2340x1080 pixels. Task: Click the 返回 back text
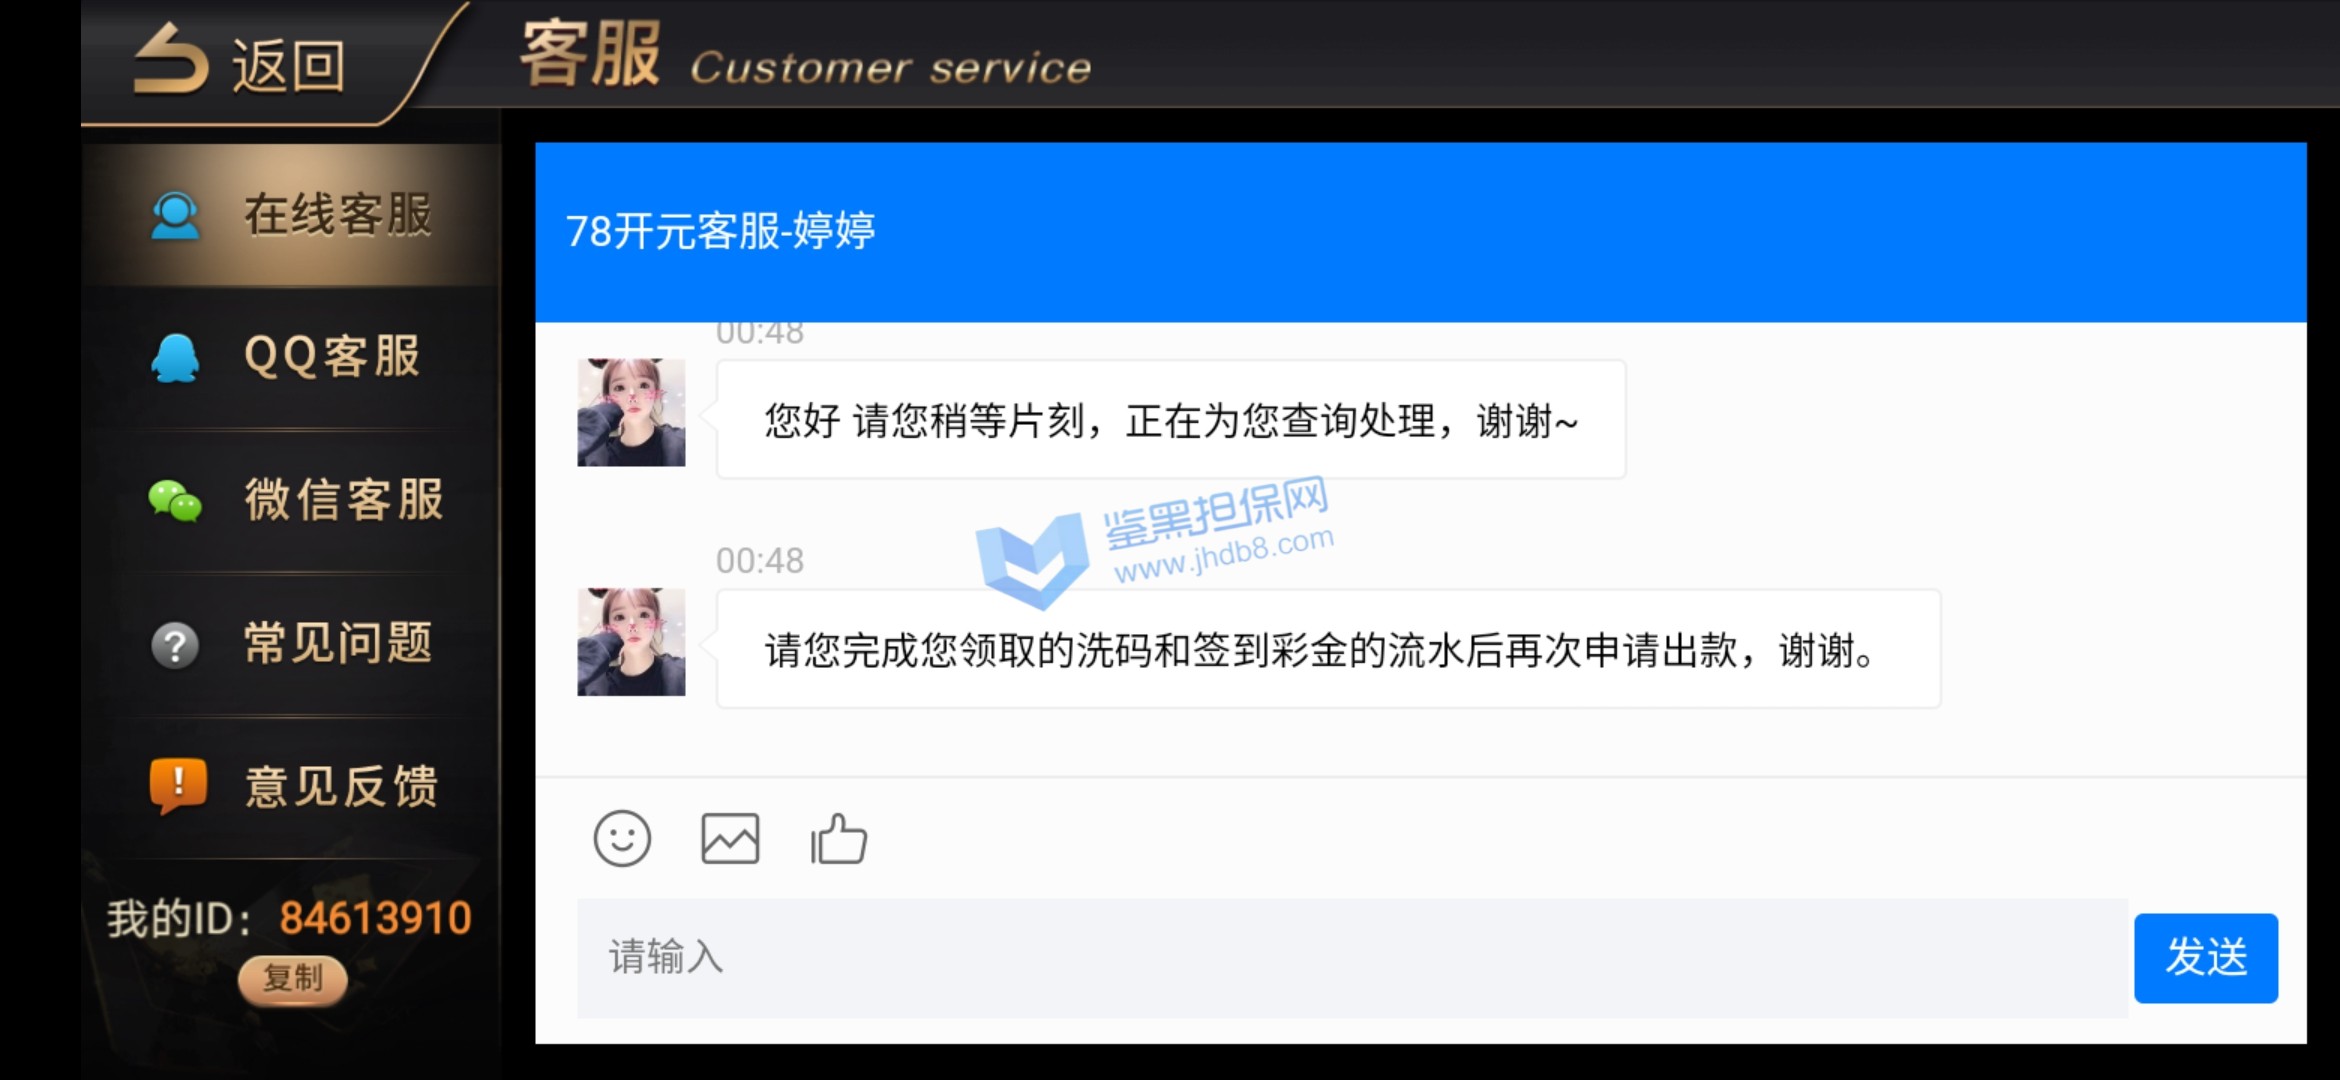[x=289, y=67]
